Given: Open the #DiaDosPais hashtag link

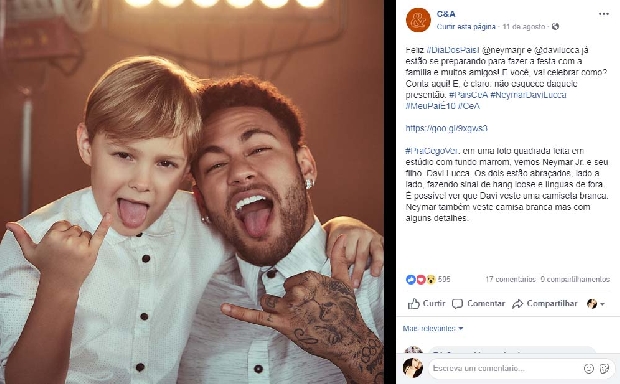Looking at the screenshot, I should pos(453,50).
